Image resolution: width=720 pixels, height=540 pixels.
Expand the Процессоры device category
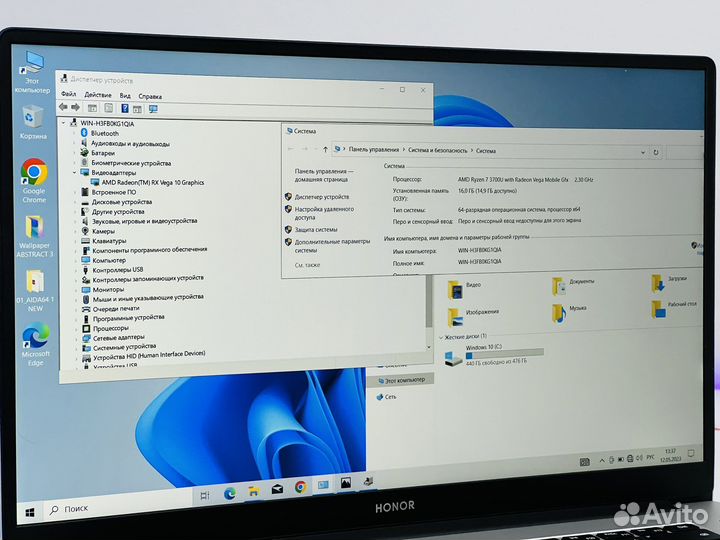pos(77,327)
